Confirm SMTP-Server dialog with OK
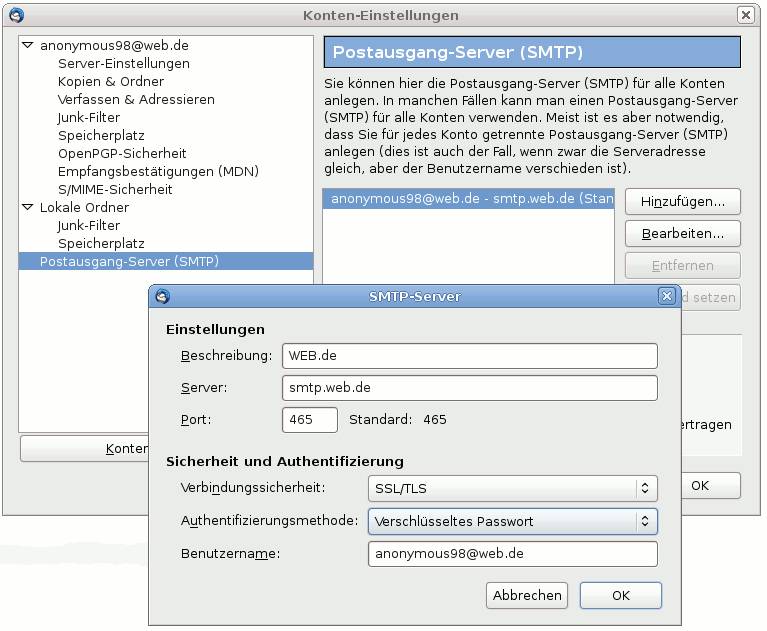 (x=621, y=595)
